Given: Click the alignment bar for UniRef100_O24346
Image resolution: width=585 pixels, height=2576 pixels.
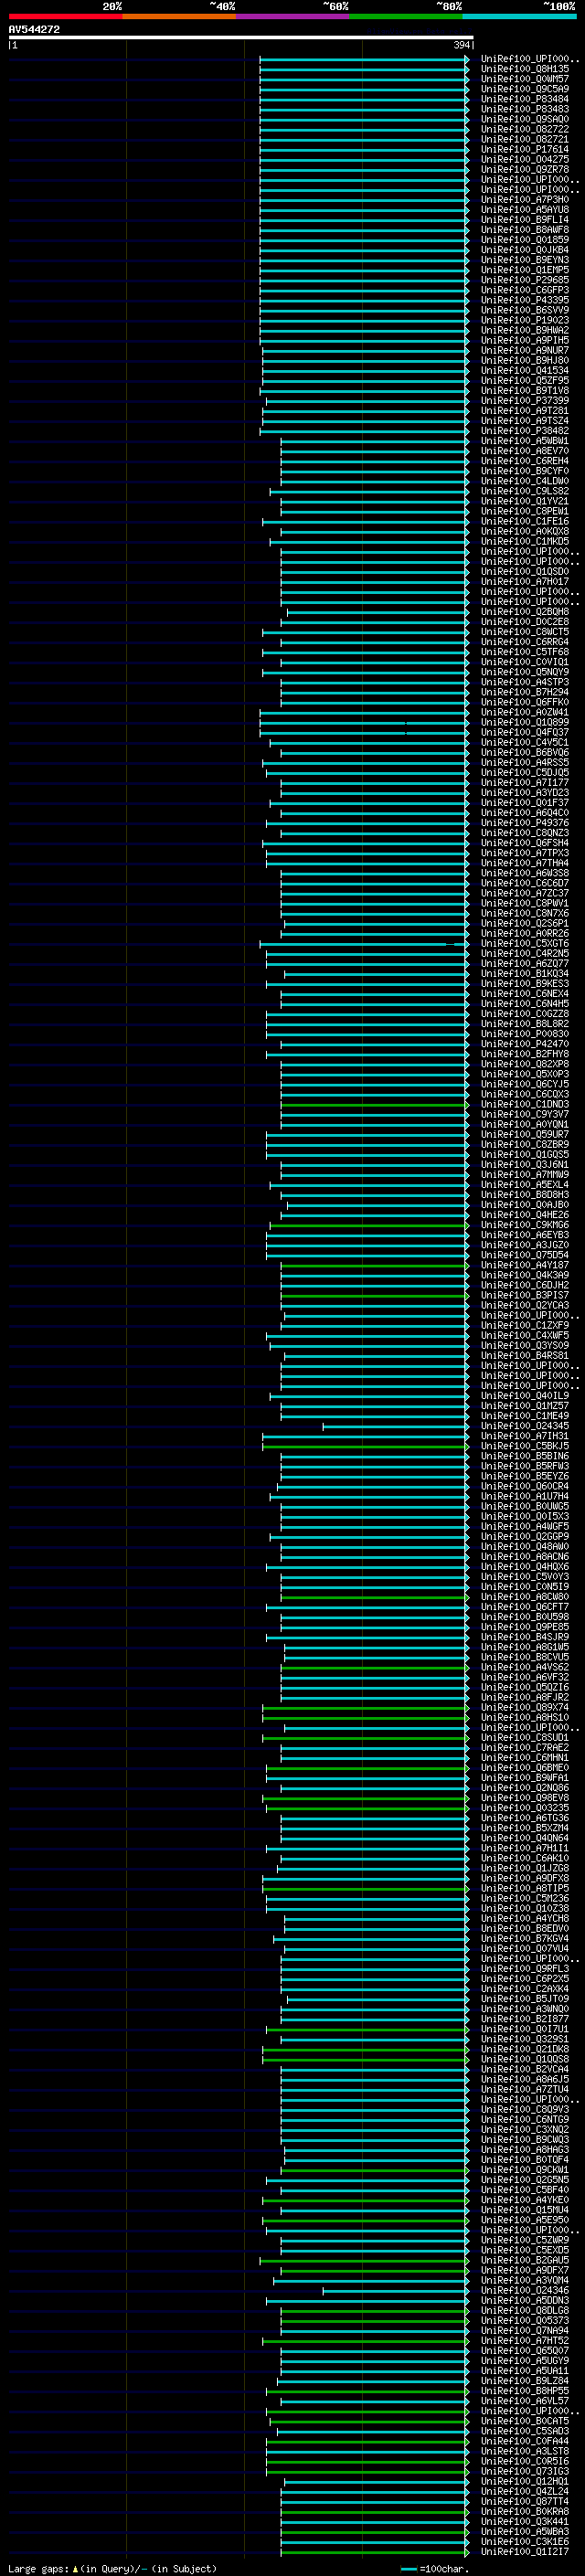Looking at the screenshot, I should pyautogui.click(x=395, y=2290).
